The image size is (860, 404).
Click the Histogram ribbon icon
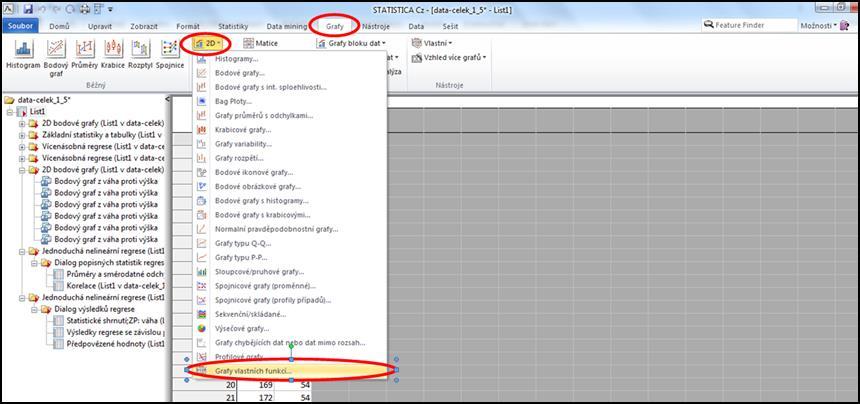tap(23, 54)
